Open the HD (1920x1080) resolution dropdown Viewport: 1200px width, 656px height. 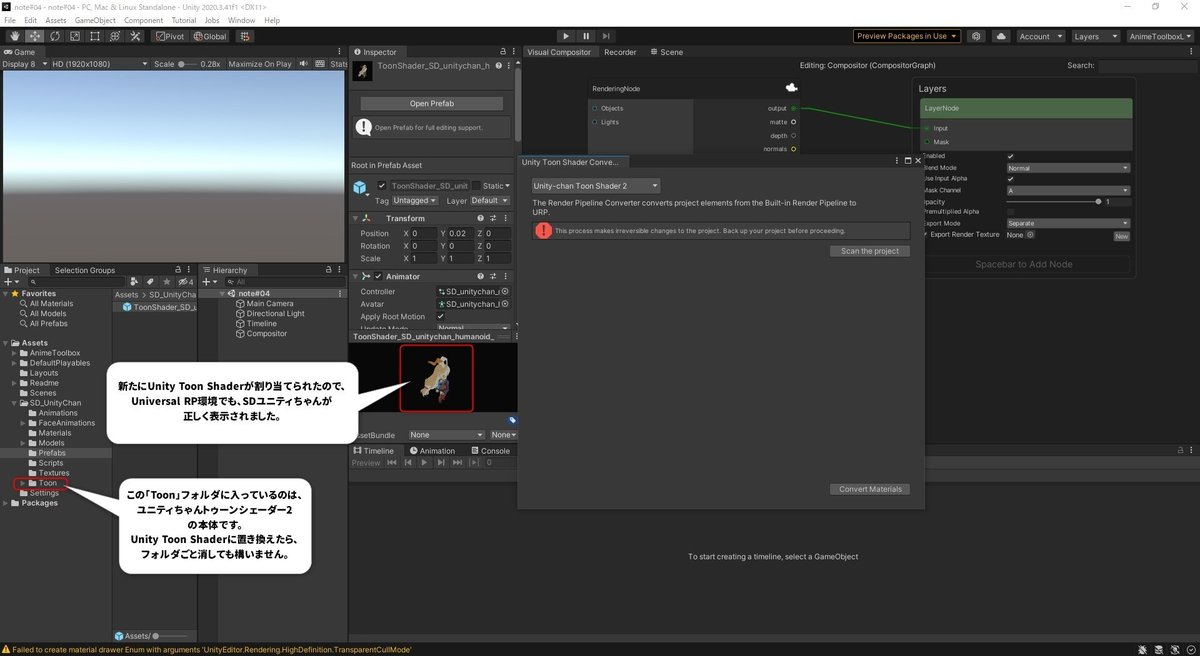[x=99, y=64]
